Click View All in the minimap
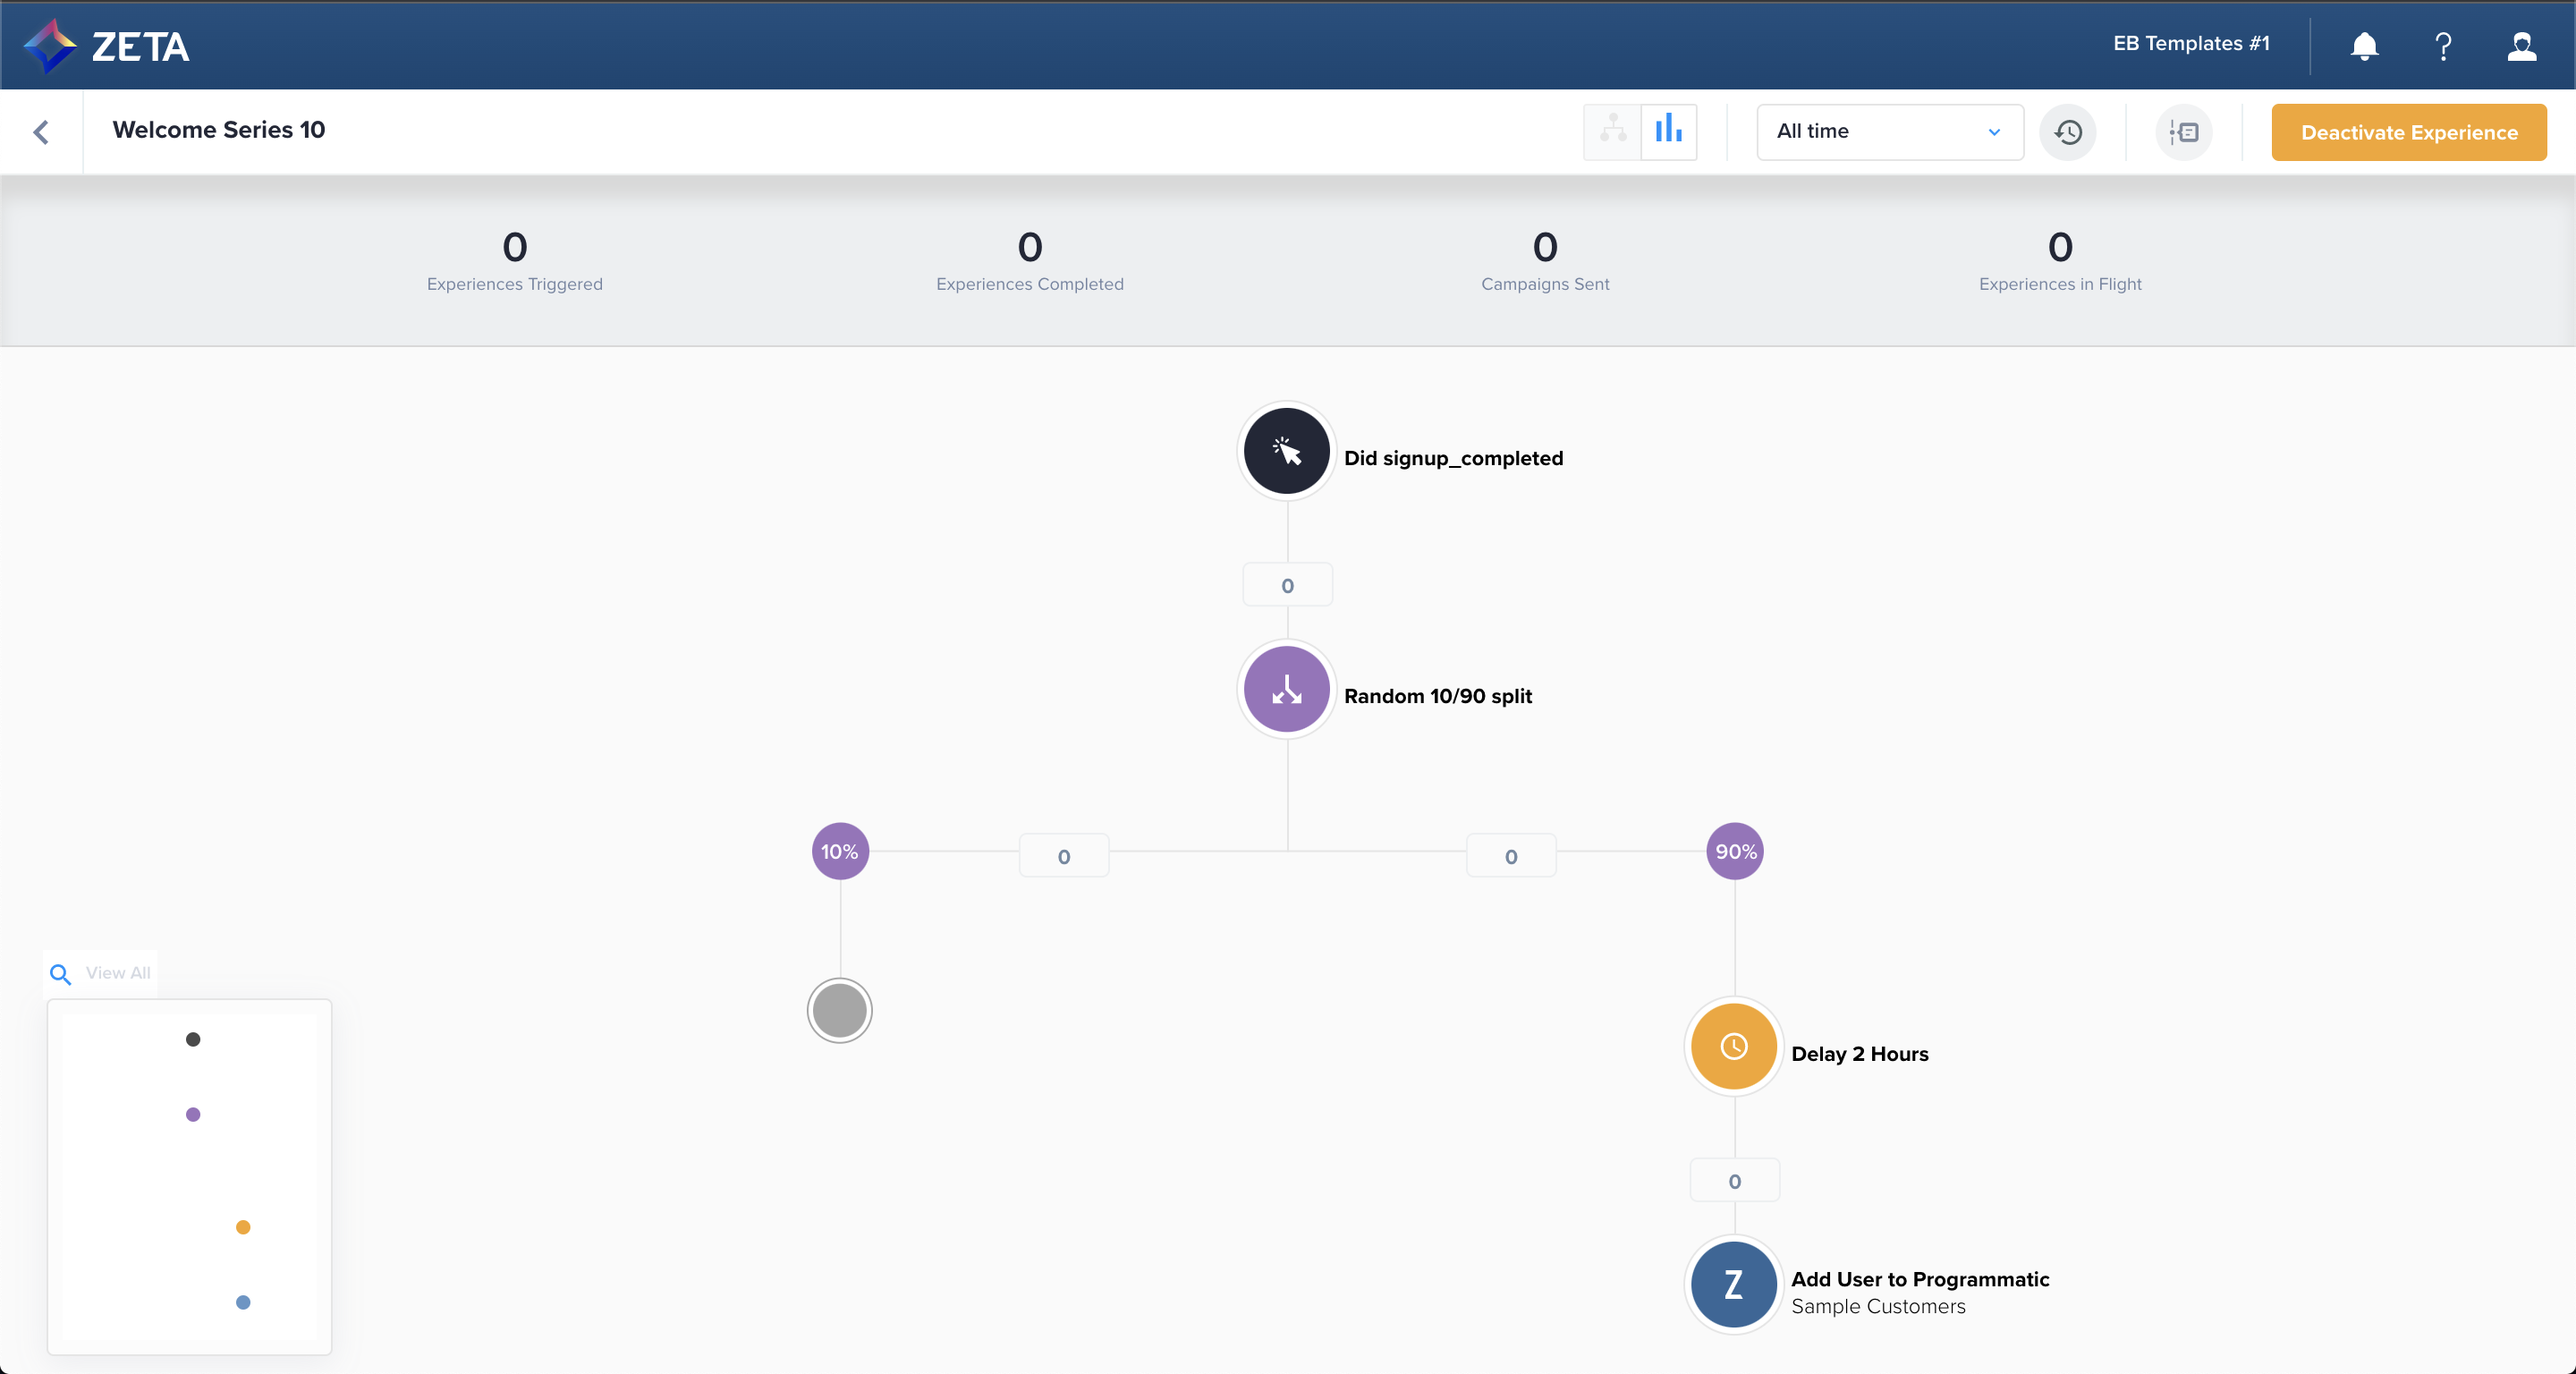 click(x=117, y=973)
